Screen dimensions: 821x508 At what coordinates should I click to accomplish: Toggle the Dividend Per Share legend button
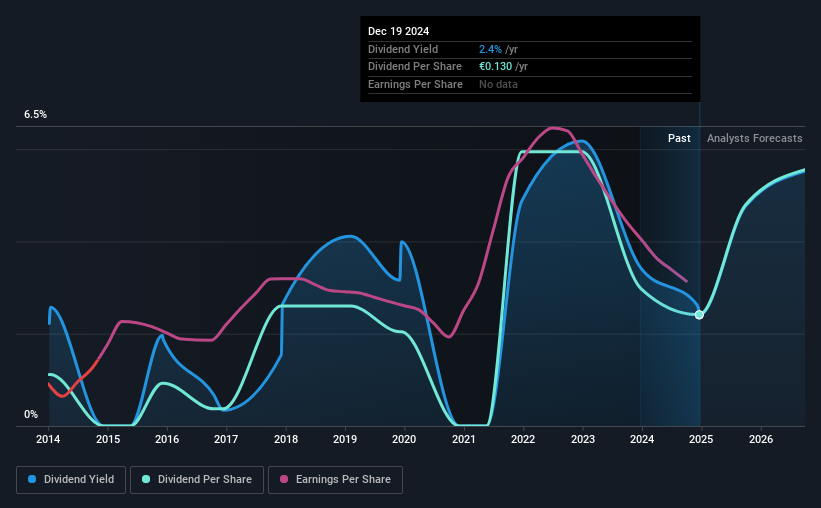[197, 480]
